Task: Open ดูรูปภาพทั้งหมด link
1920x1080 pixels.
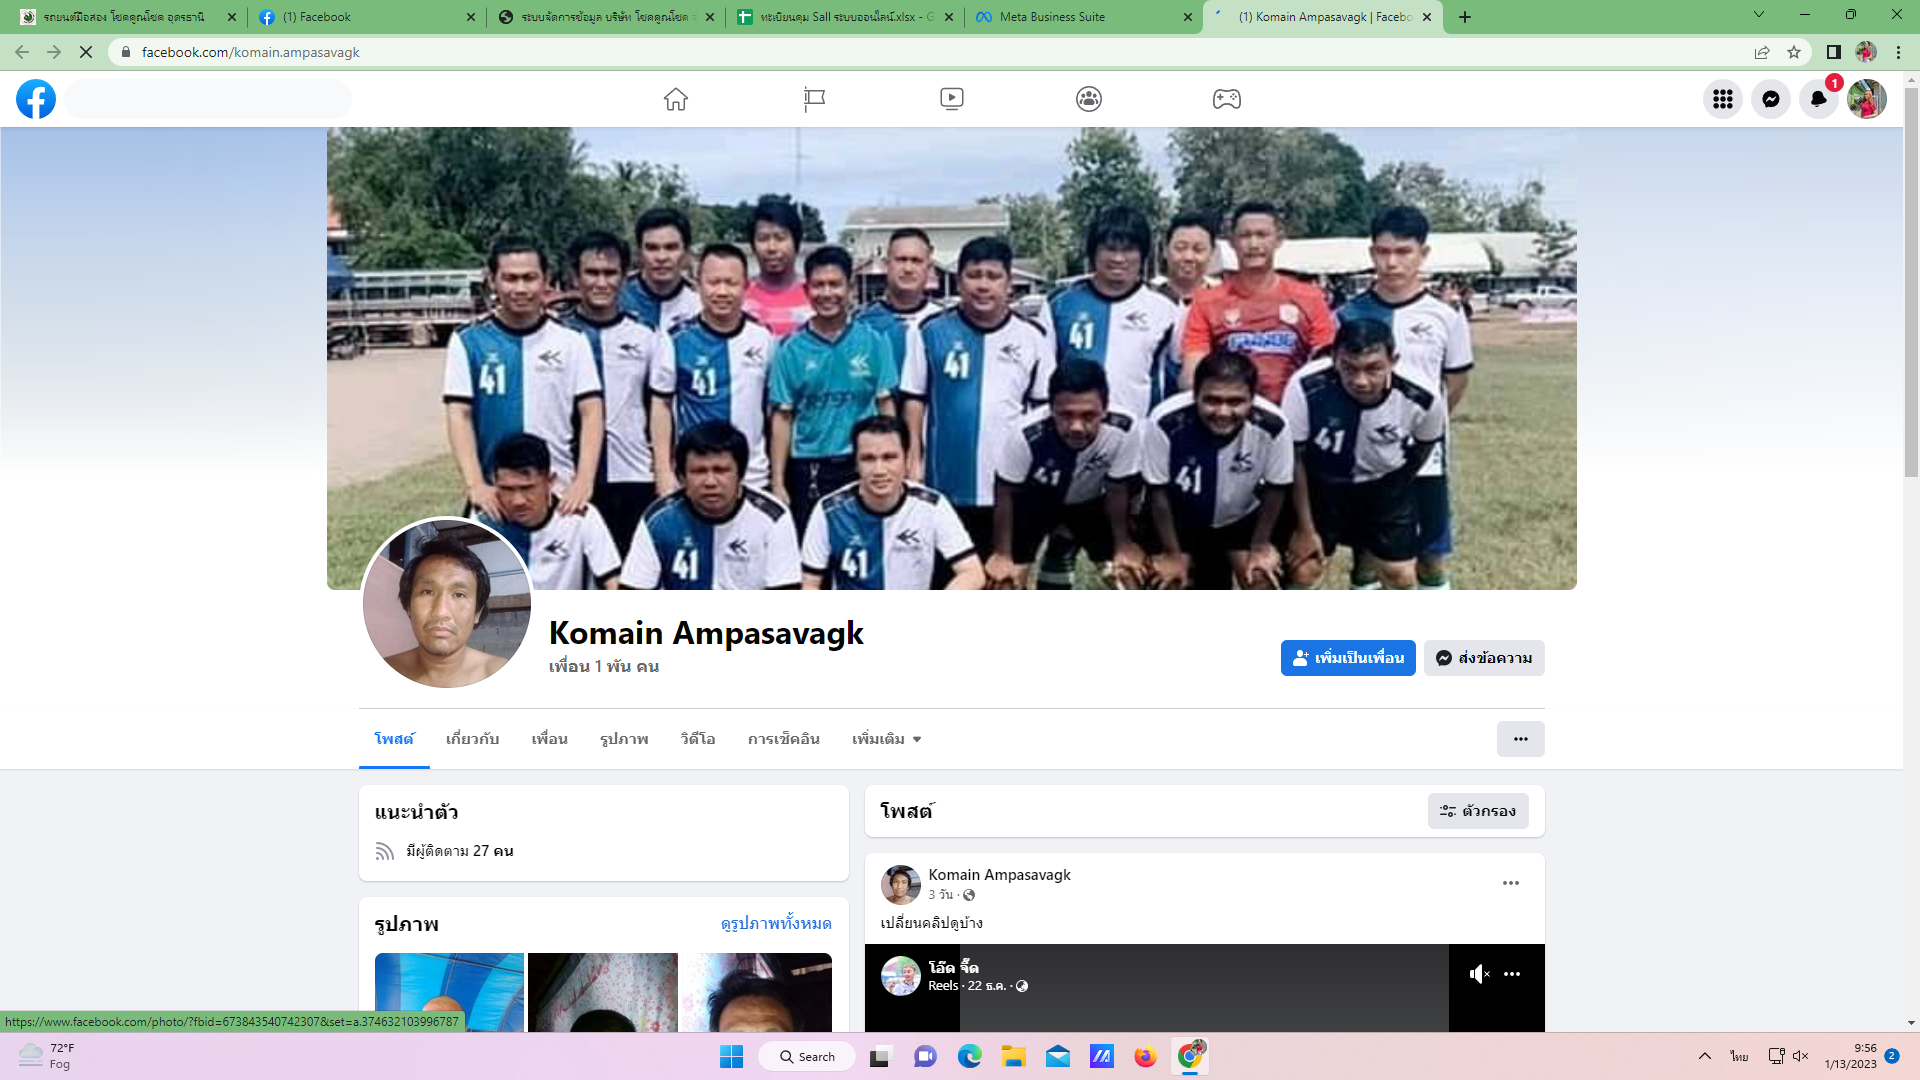Action: click(x=776, y=923)
